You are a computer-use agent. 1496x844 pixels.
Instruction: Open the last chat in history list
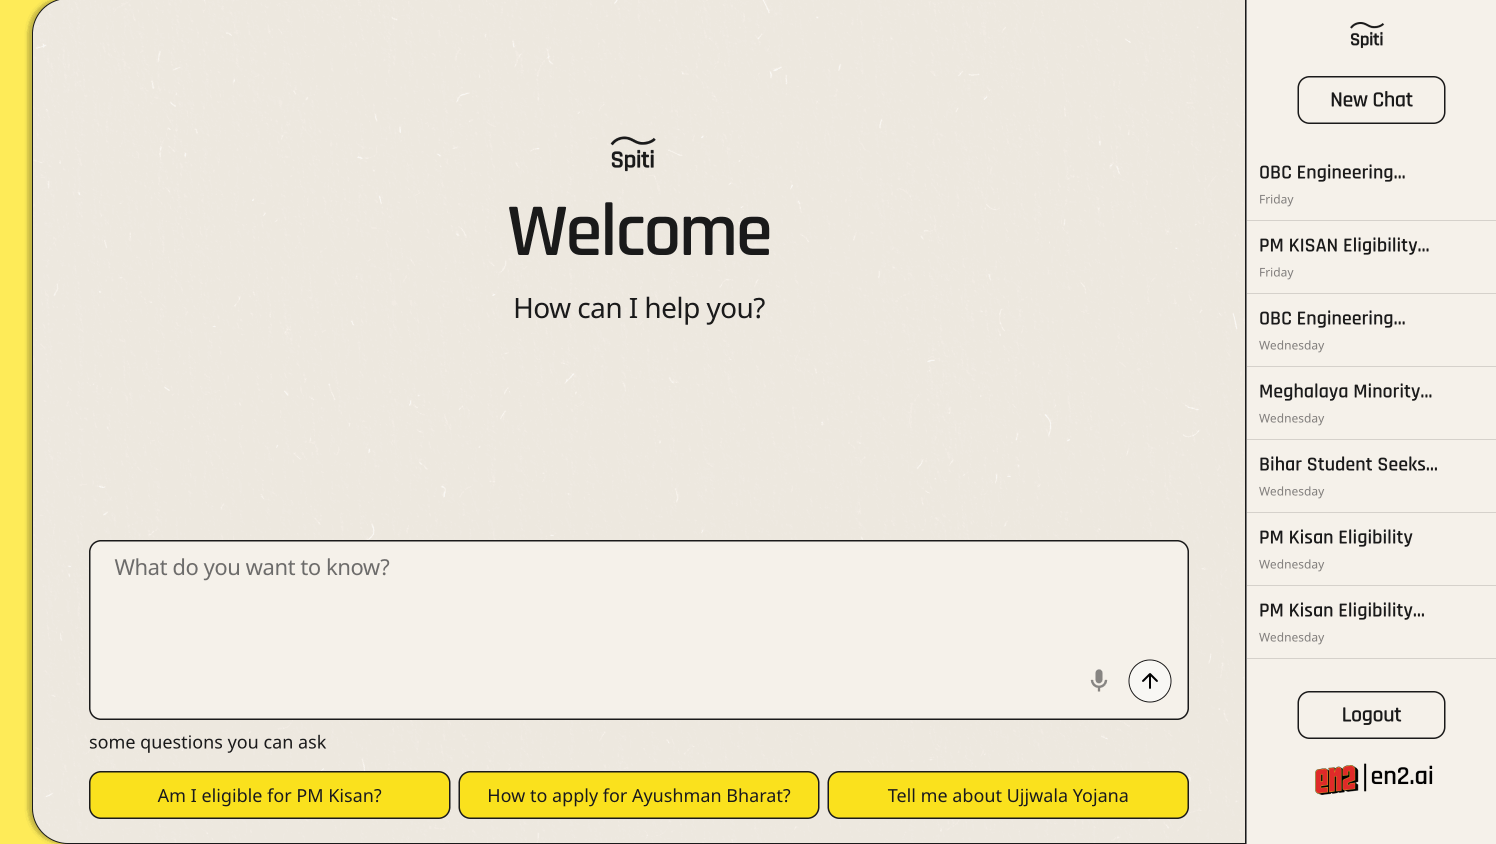pos(1370,622)
